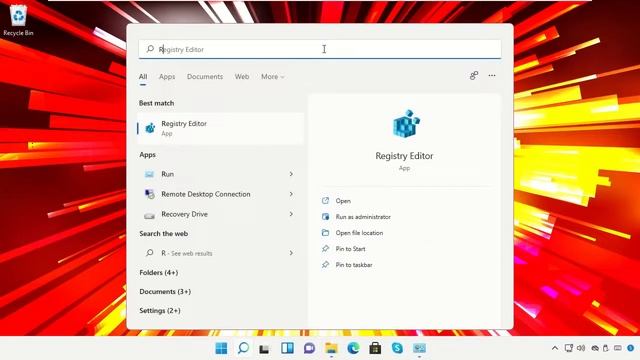
Task: Click Registry Editor icon in best match
Action: point(150,128)
